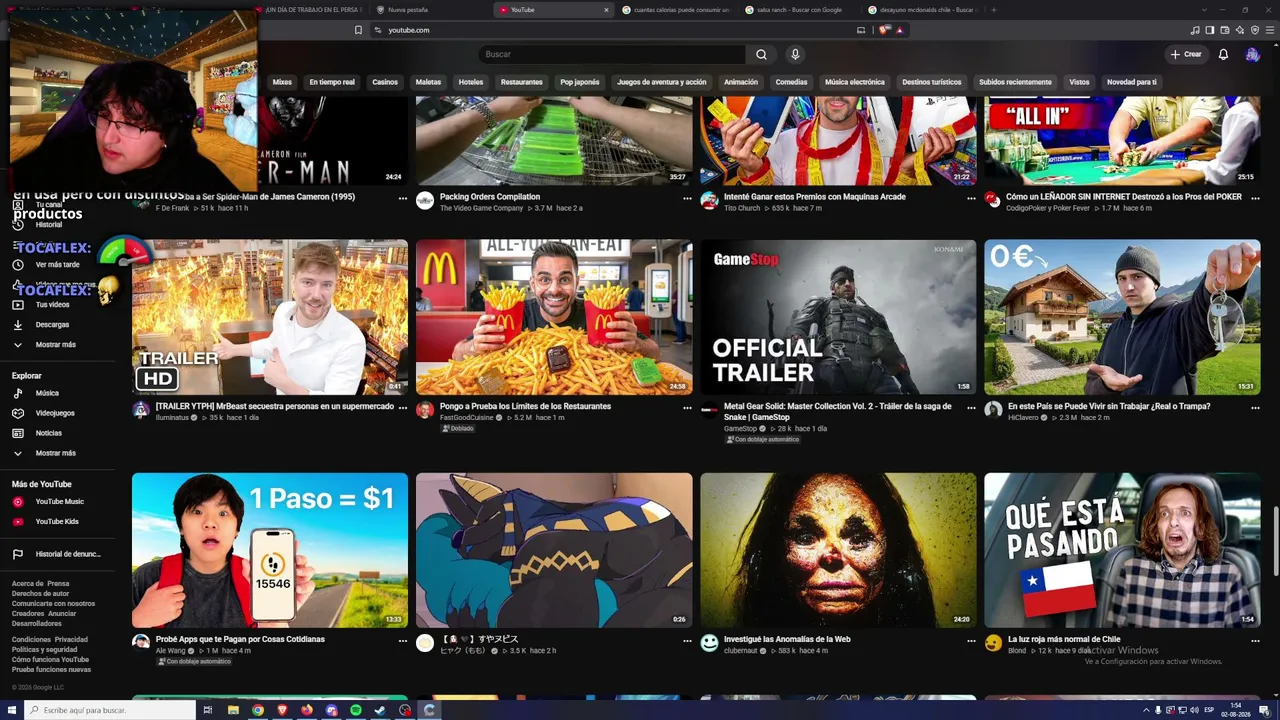Click the Brave Rewards triangle icon

click(899, 30)
